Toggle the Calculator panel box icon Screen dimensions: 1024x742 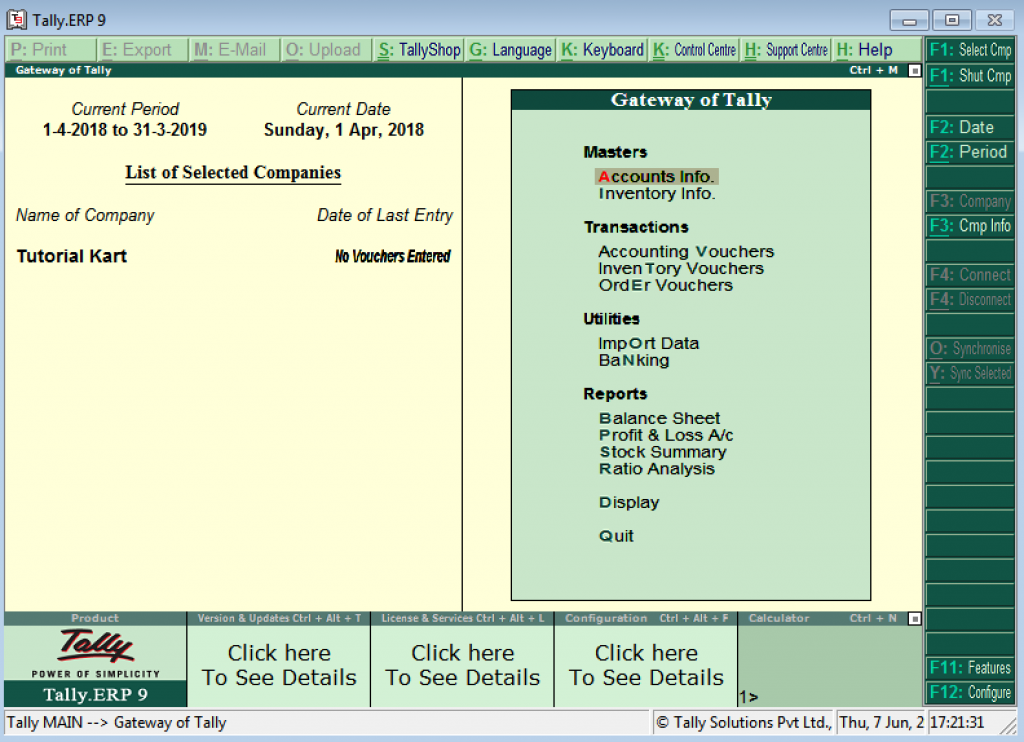[x=914, y=619]
